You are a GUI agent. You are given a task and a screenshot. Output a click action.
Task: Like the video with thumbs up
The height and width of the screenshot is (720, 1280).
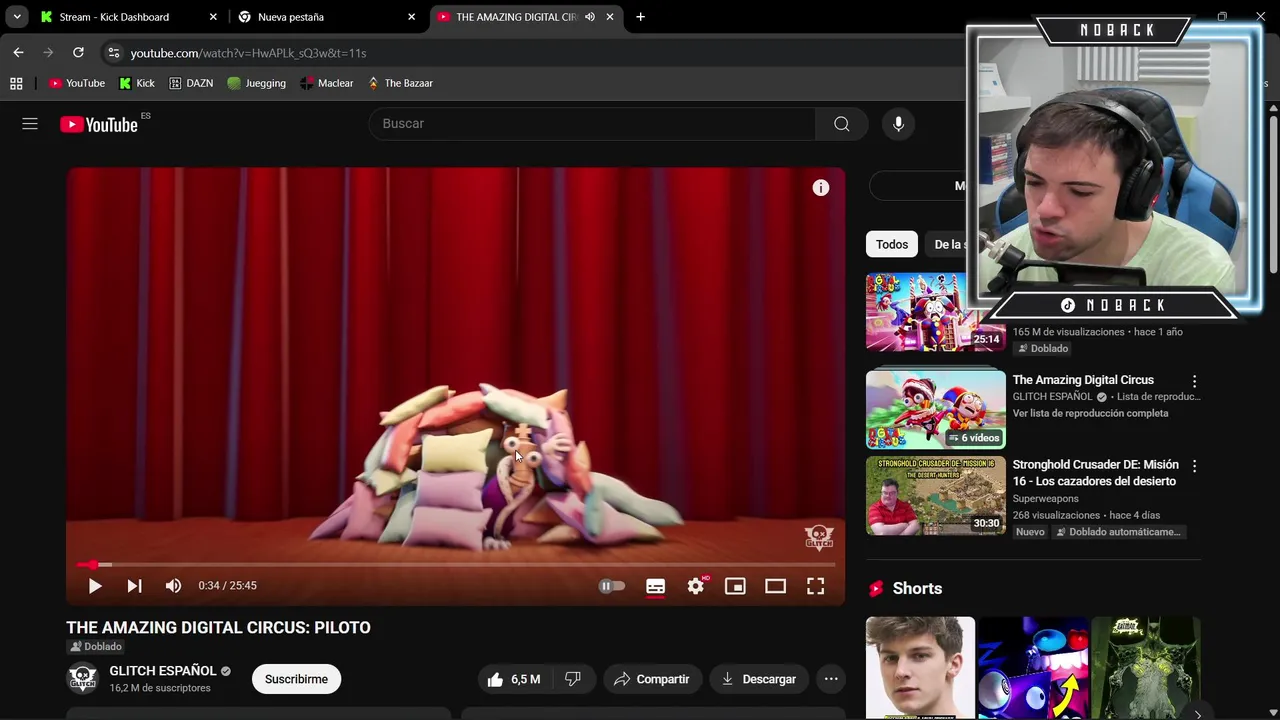(514, 679)
